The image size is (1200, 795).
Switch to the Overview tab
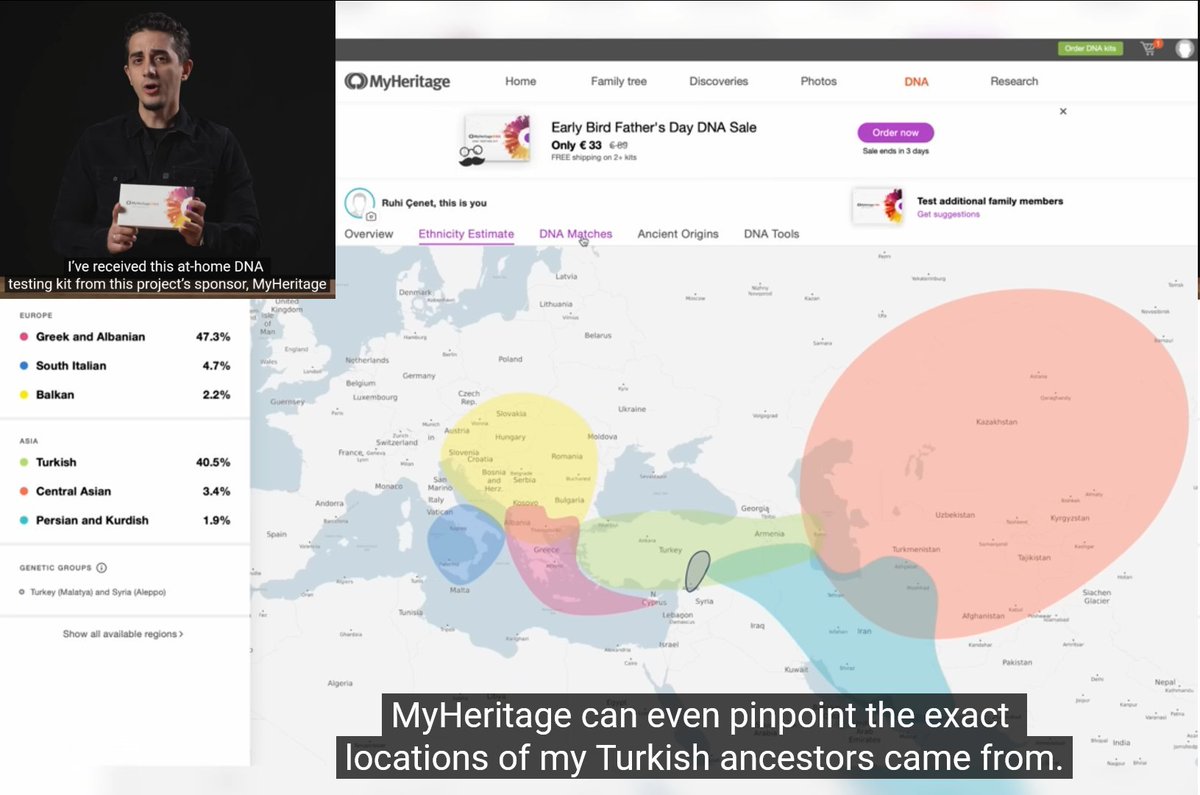(x=368, y=234)
